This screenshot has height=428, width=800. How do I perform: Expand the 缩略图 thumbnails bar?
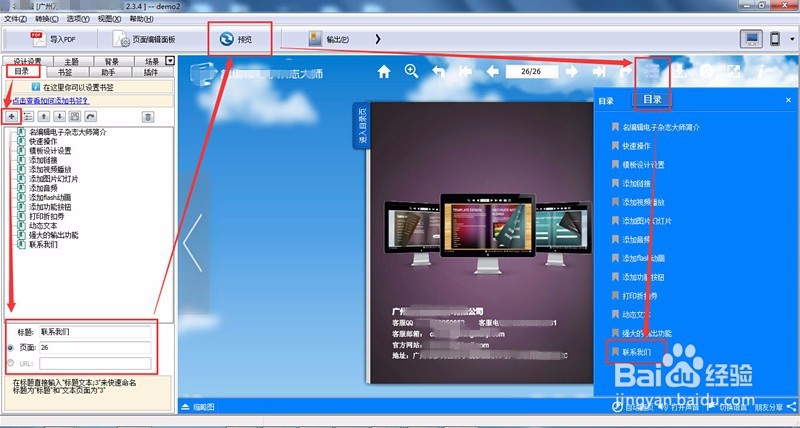(198, 407)
